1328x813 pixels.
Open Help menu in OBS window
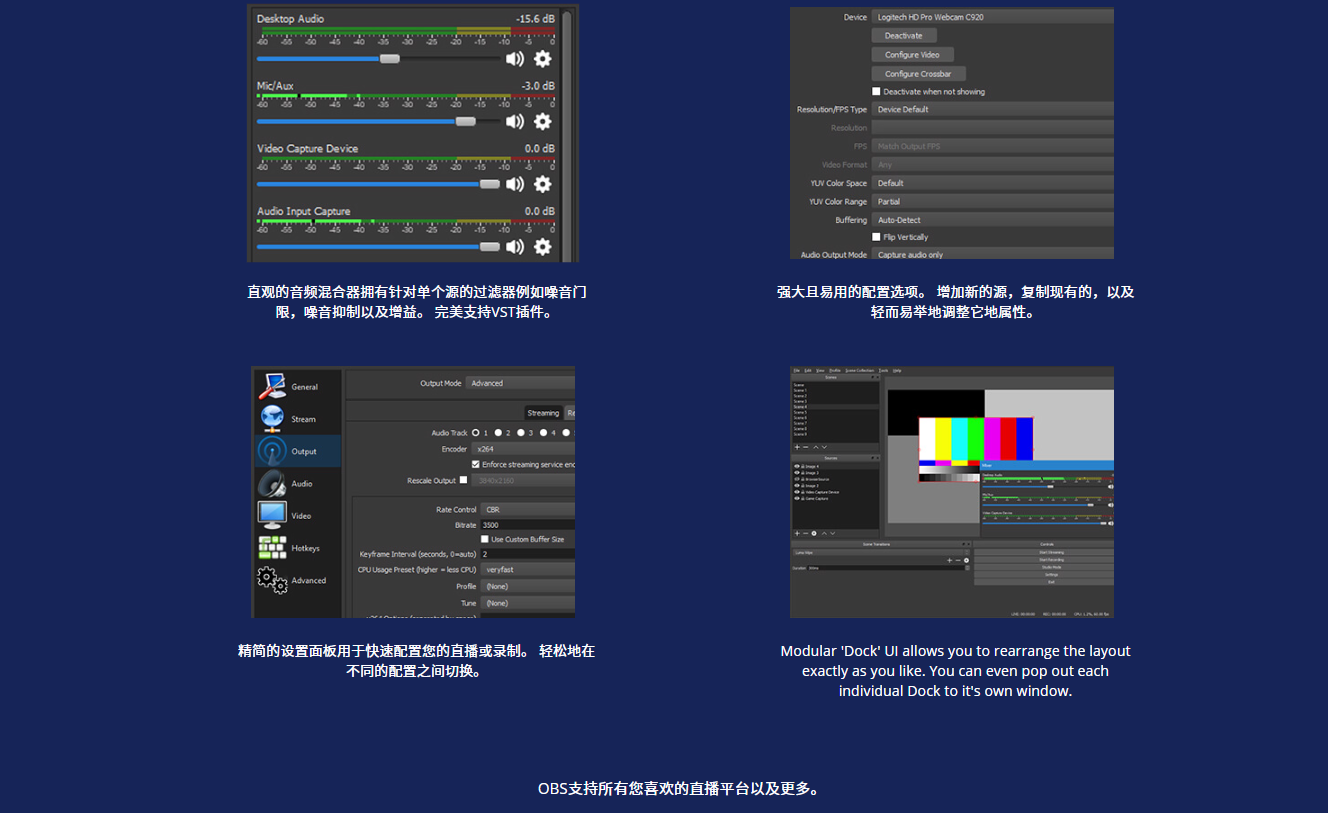(x=897, y=370)
